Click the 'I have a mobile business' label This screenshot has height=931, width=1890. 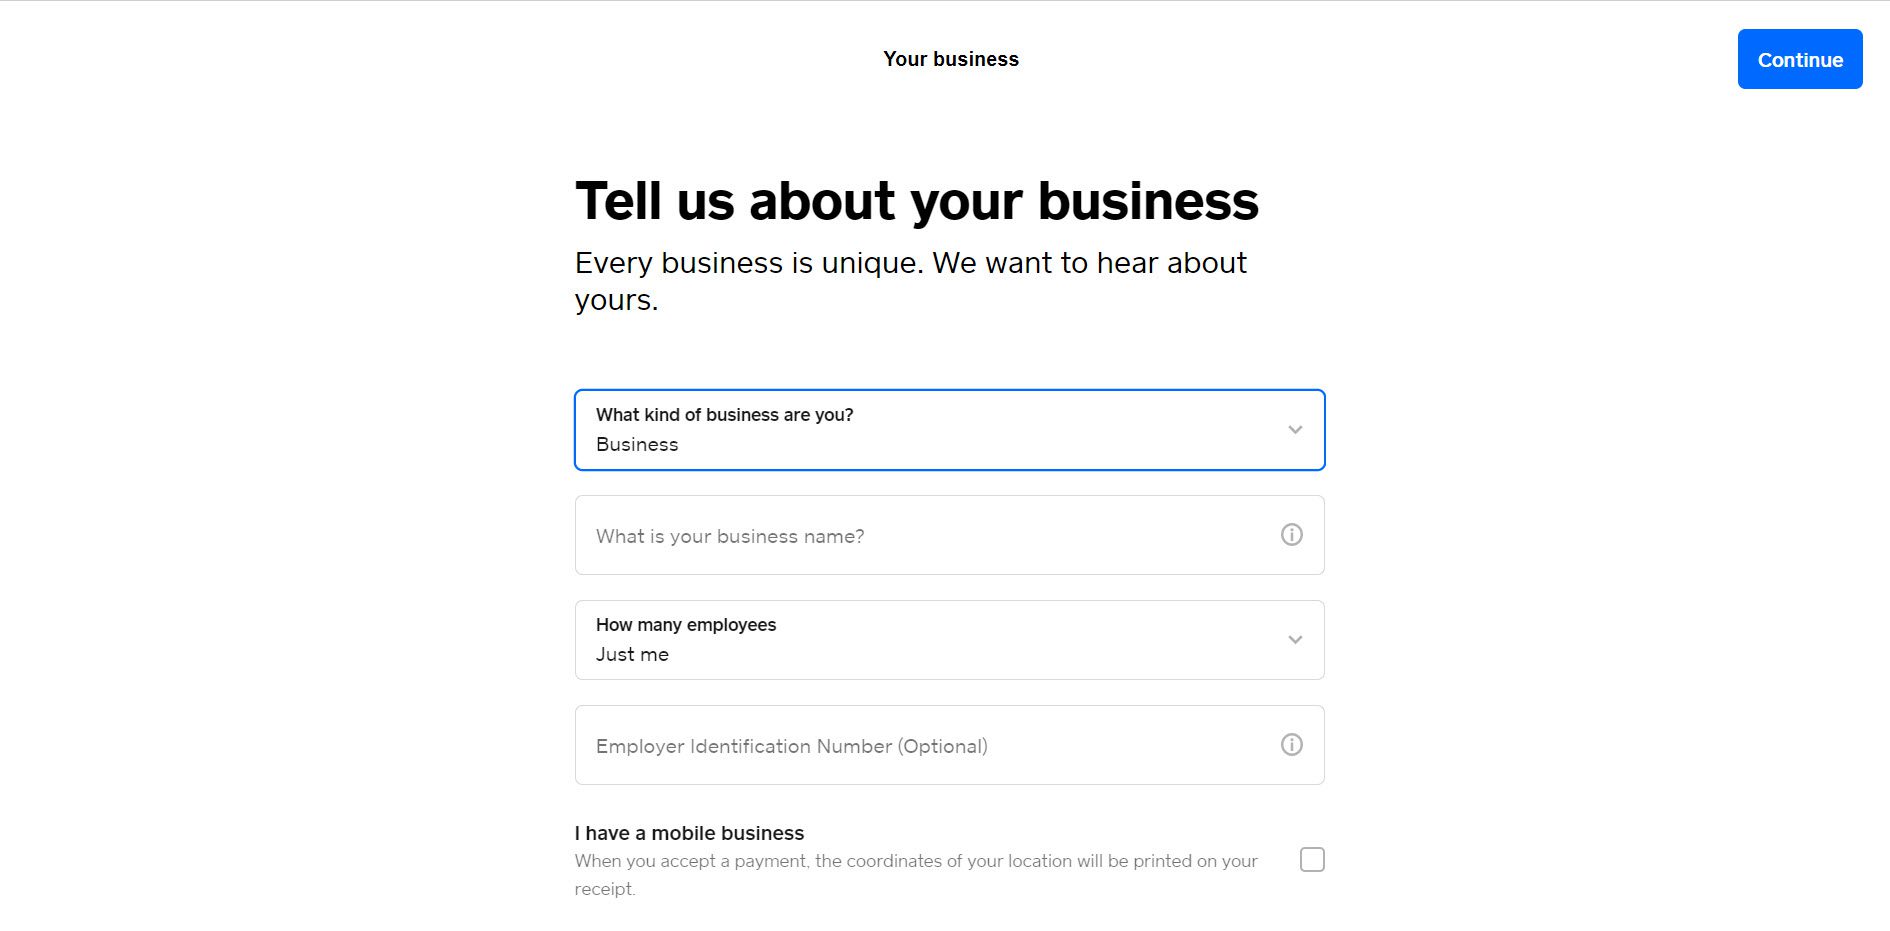[689, 833]
